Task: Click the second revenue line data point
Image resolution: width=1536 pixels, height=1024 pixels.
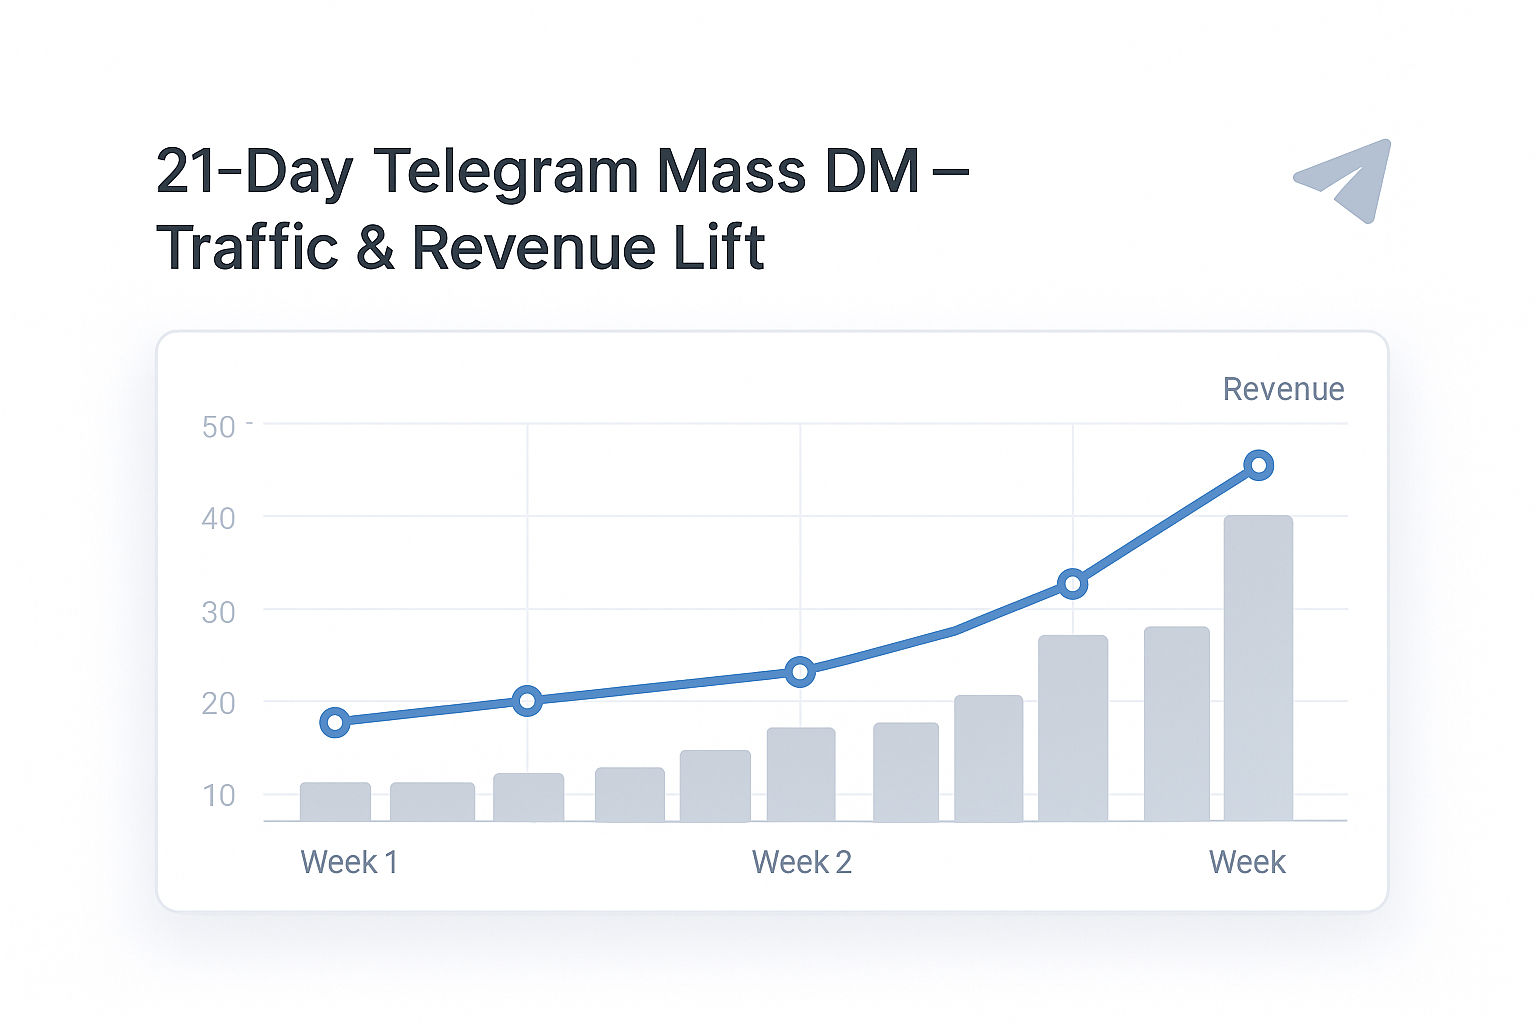Action: point(527,700)
